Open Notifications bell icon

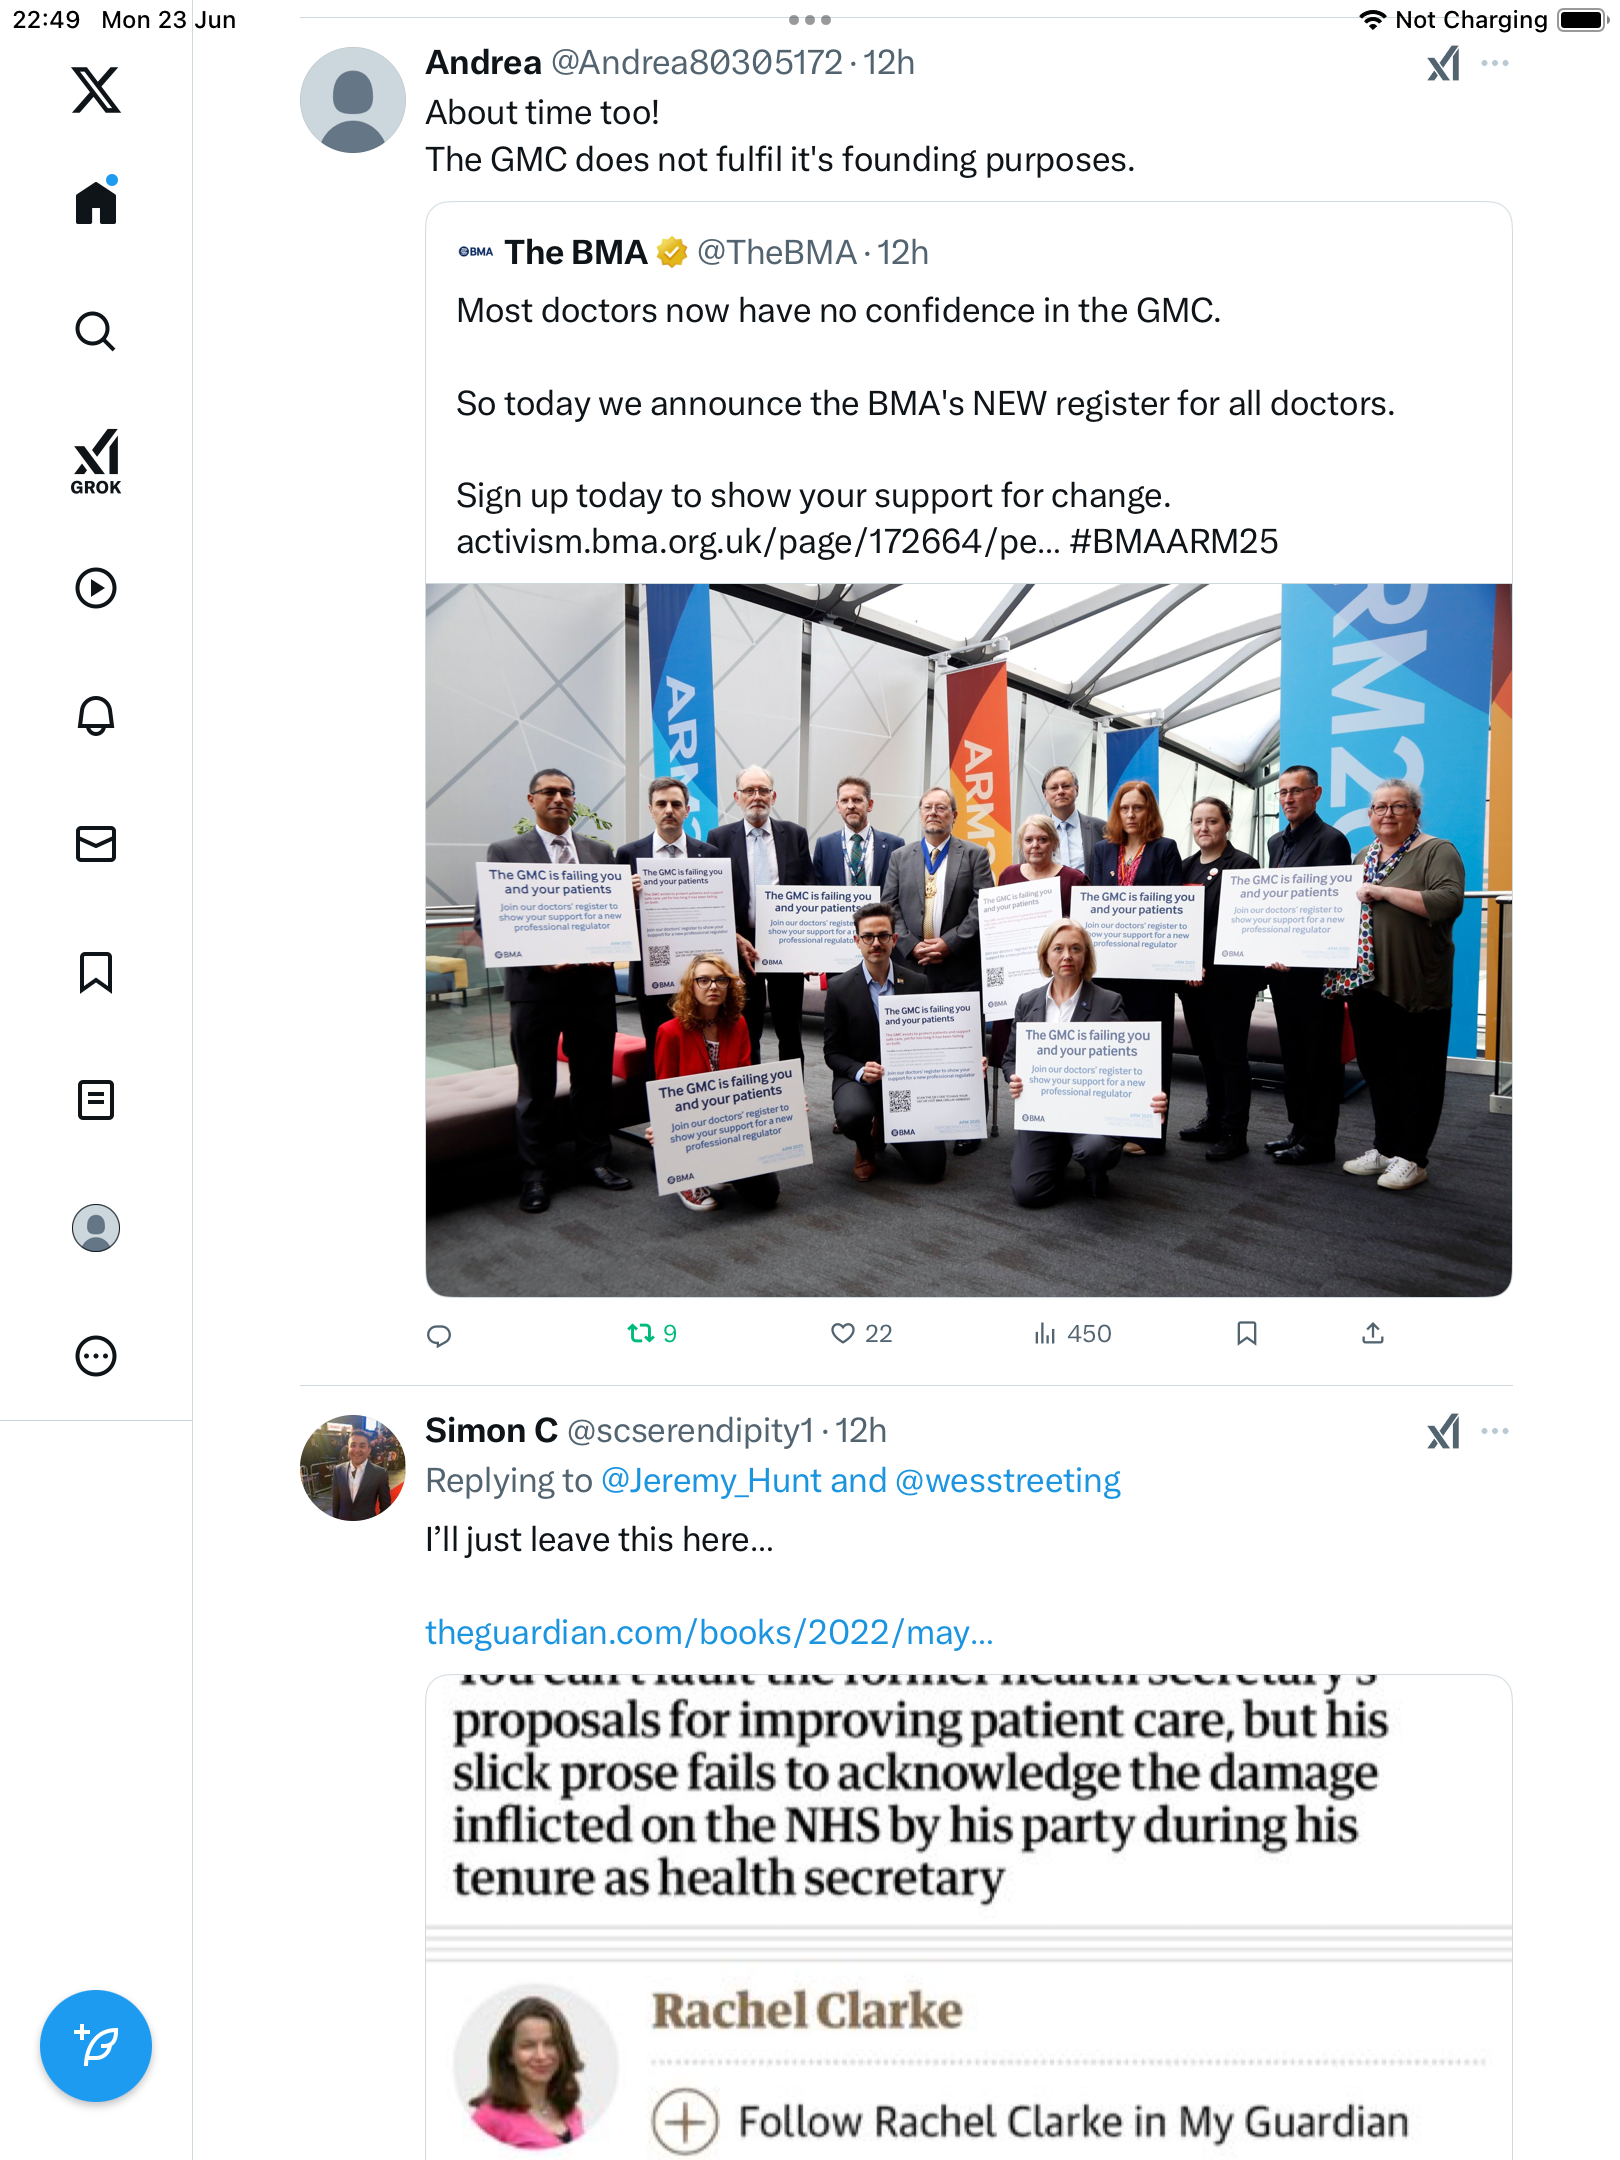pos(96,716)
